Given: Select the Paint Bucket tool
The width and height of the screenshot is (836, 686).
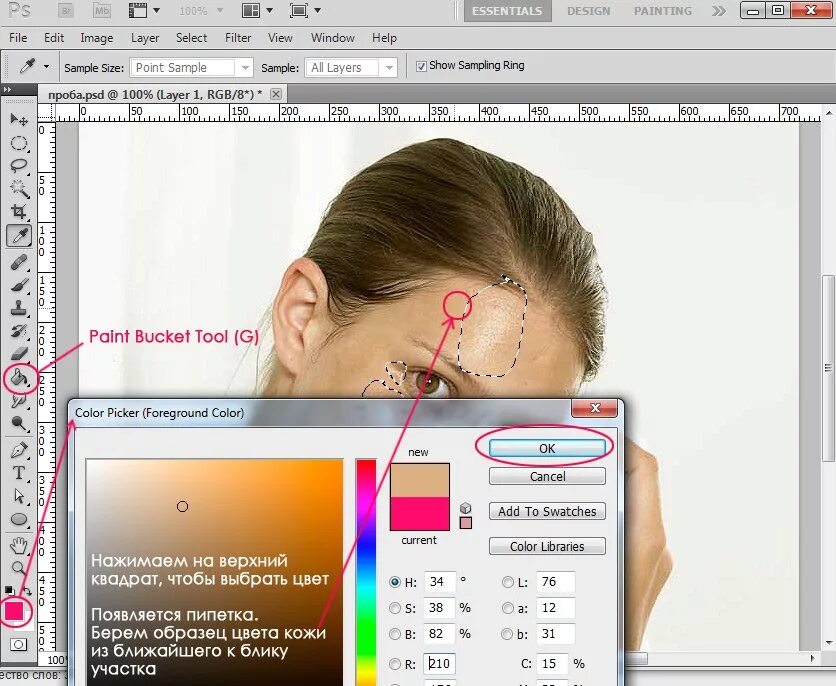Looking at the screenshot, I should point(19,378).
